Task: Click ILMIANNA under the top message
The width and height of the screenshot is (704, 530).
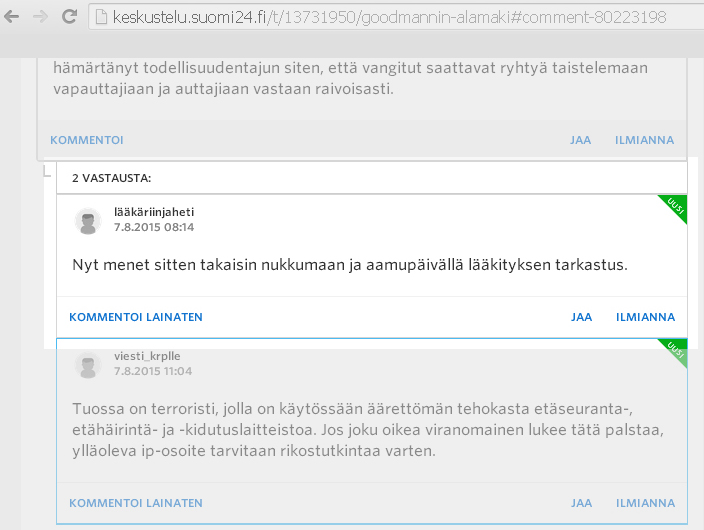Action: pos(644,140)
